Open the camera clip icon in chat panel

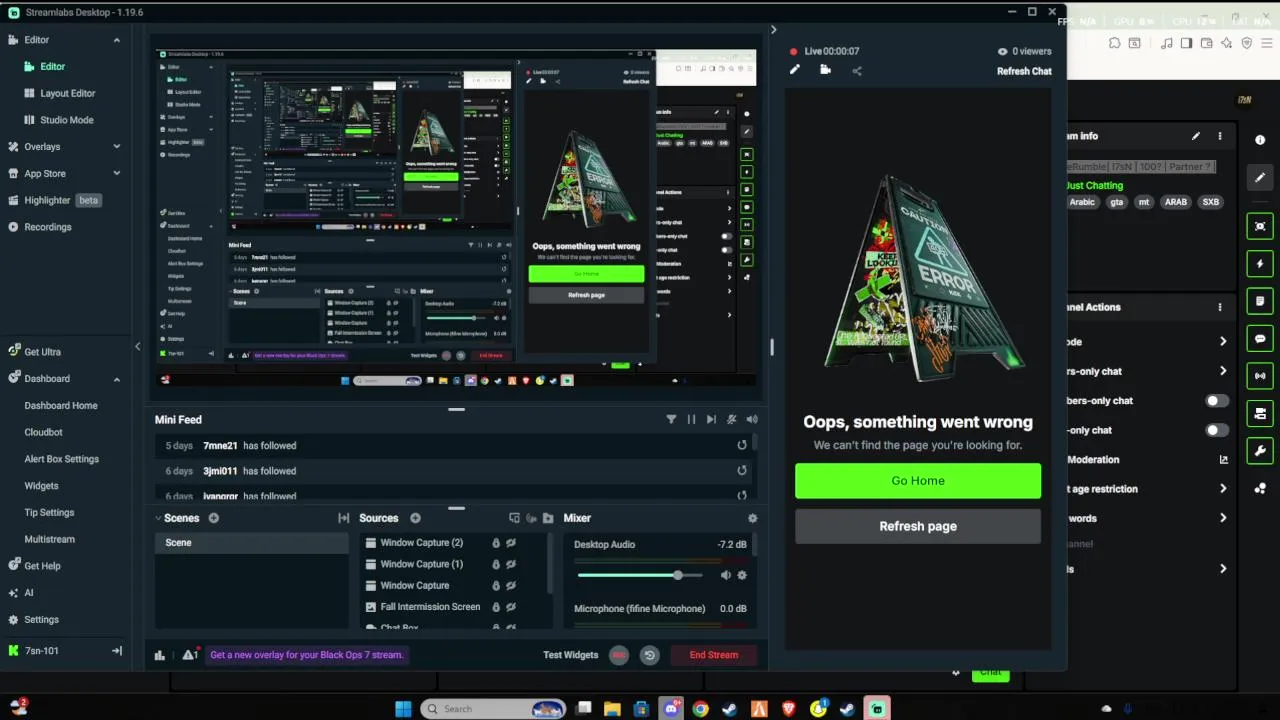tap(825, 70)
